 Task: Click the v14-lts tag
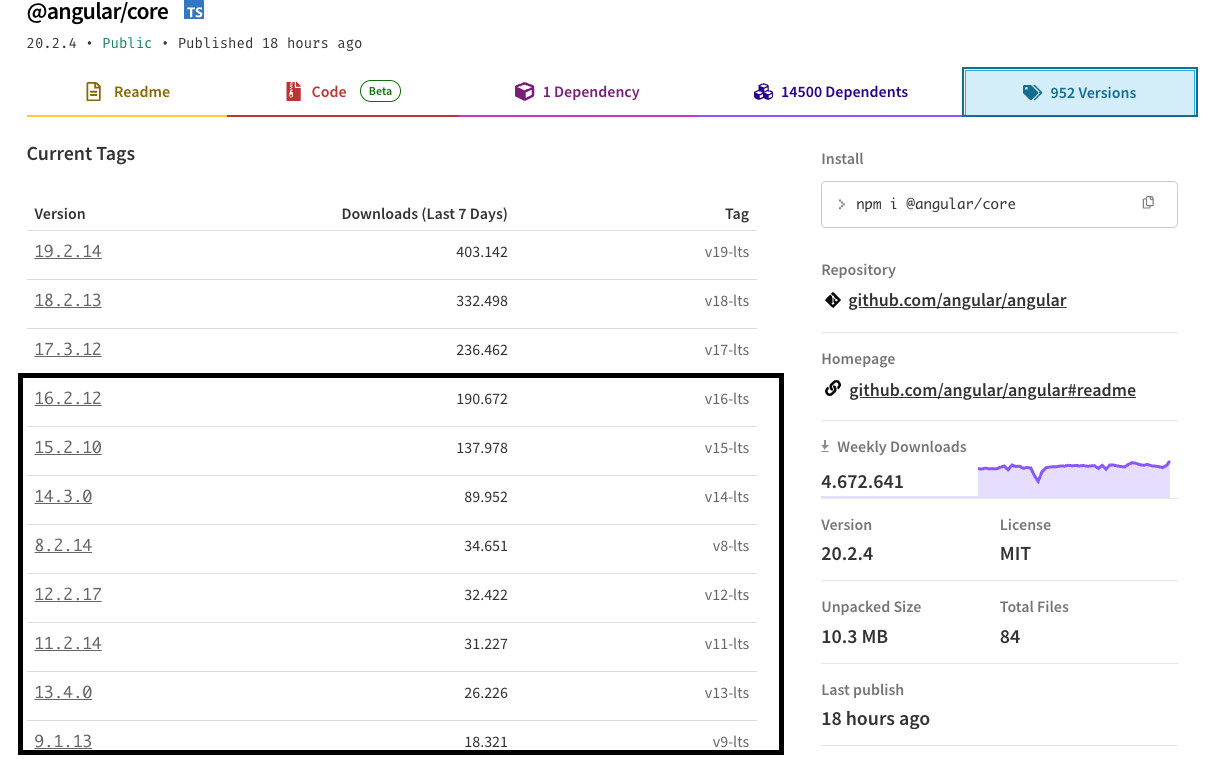(727, 497)
